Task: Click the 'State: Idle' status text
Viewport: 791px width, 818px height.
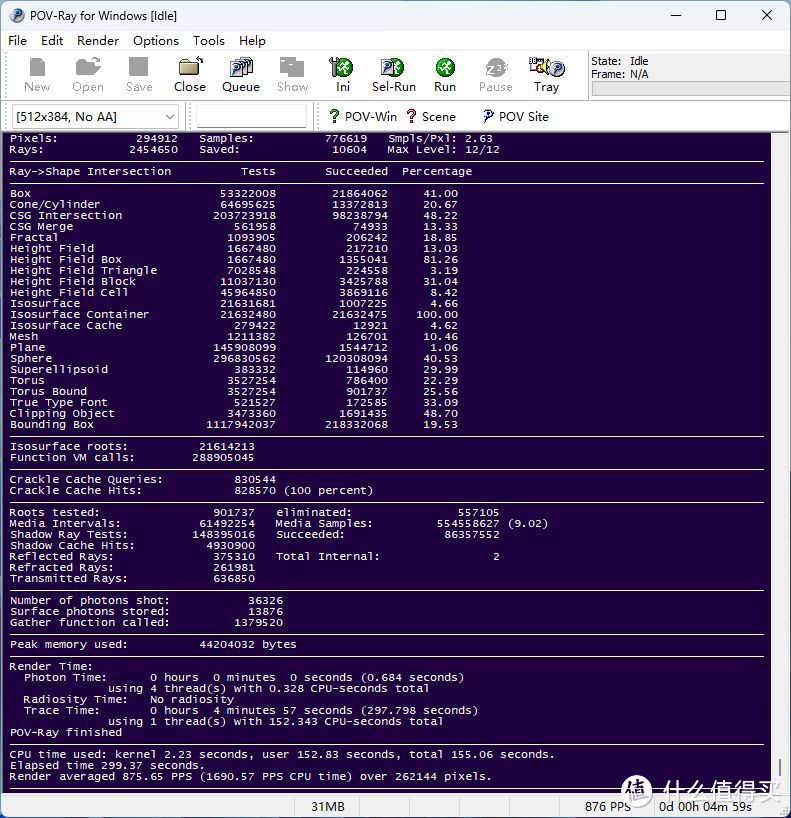Action: point(619,61)
